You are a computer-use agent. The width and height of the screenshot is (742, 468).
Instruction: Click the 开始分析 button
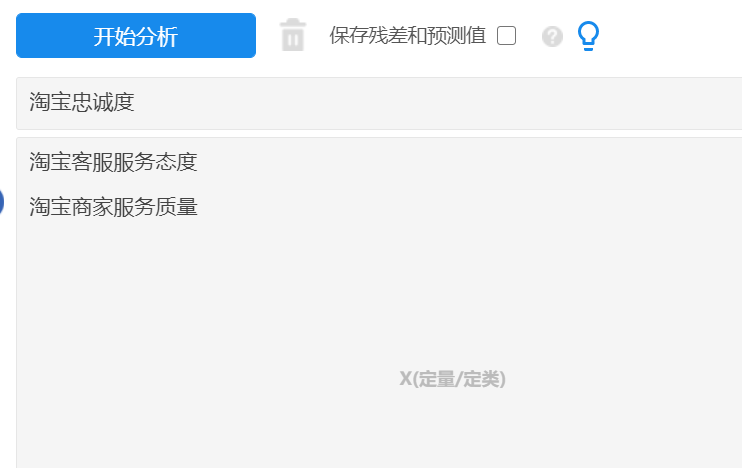click(x=136, y=35)
